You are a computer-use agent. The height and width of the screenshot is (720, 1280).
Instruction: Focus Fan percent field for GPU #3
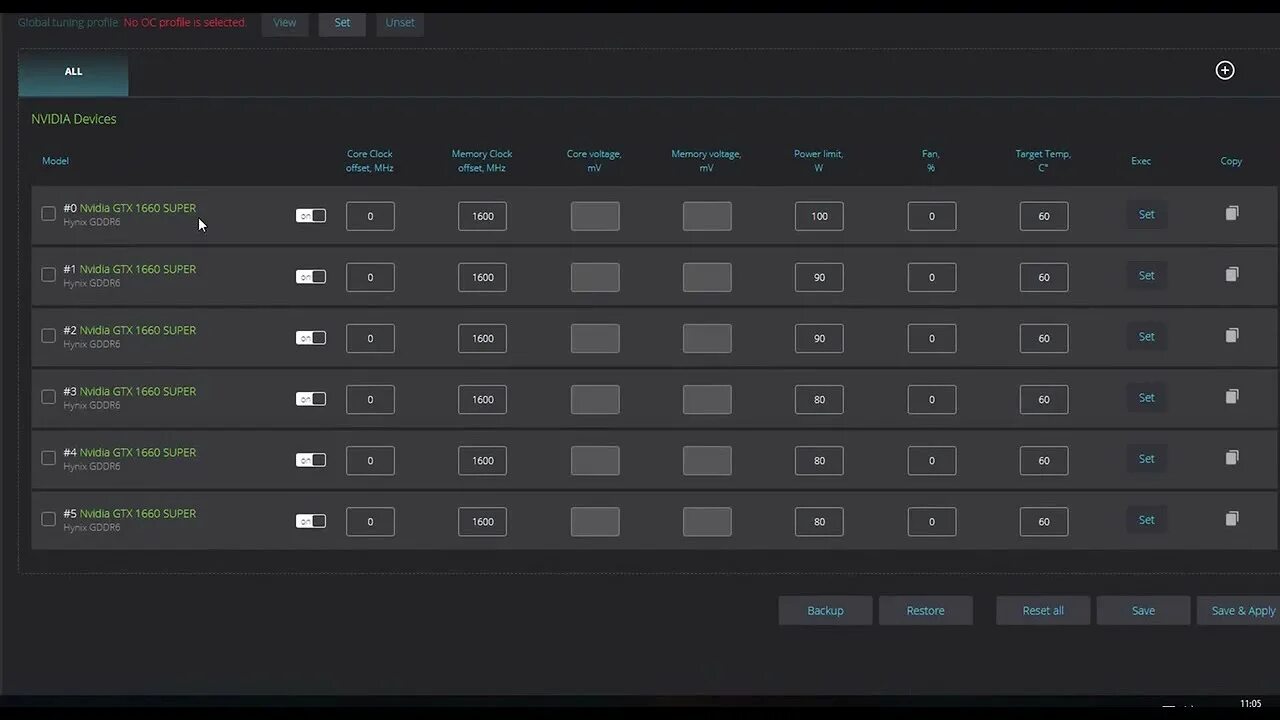click(x=931, y=399)
